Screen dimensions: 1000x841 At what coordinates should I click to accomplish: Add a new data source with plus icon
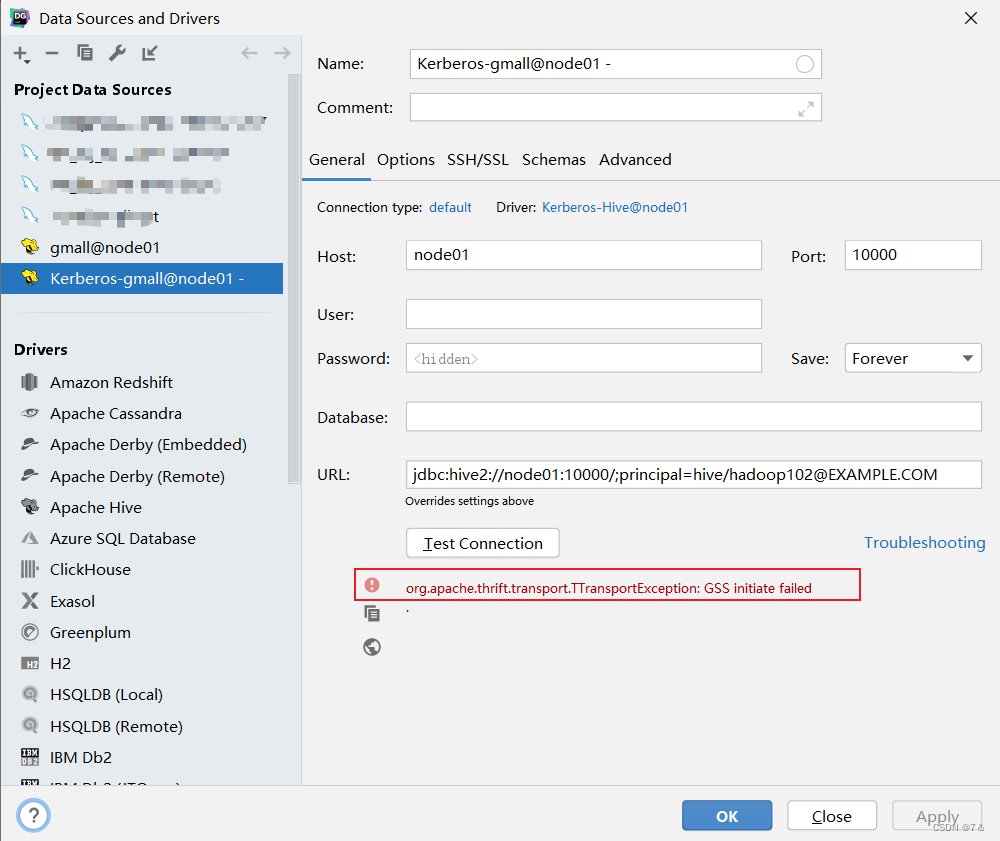click(21, 54)
